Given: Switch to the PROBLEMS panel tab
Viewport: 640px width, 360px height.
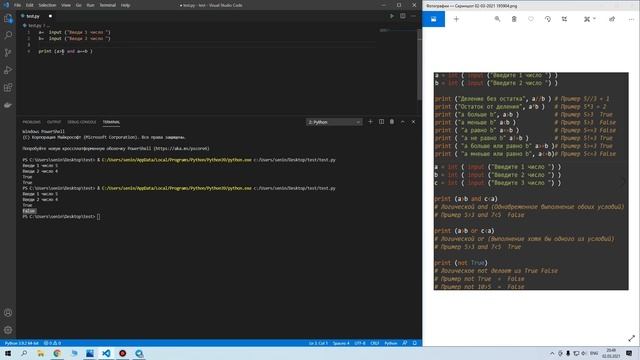Looking at the screenshot, I should (x=31, y=122).
